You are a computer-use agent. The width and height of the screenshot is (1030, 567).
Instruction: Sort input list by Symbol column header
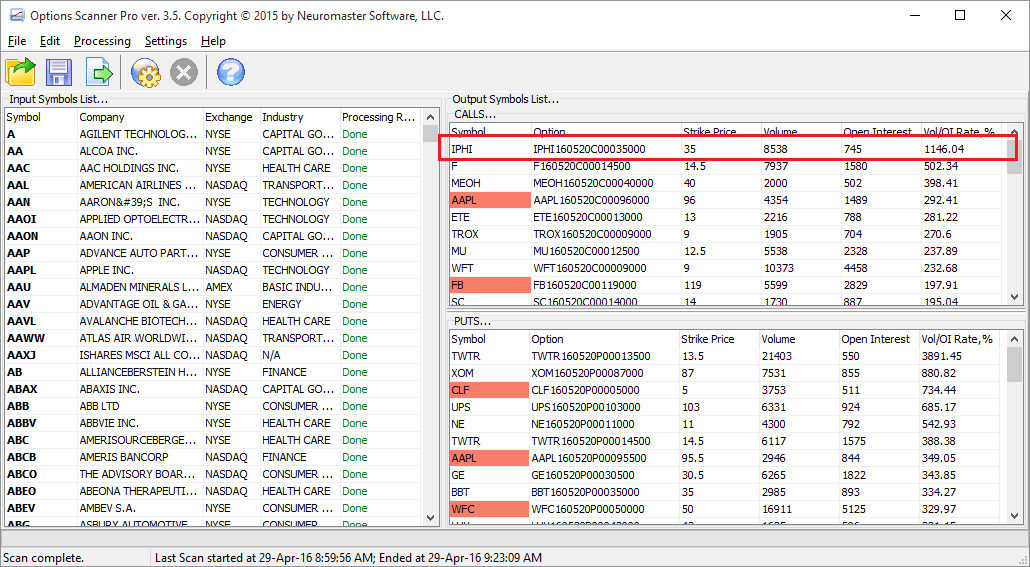pyautogui.click(x=41, y=117)
